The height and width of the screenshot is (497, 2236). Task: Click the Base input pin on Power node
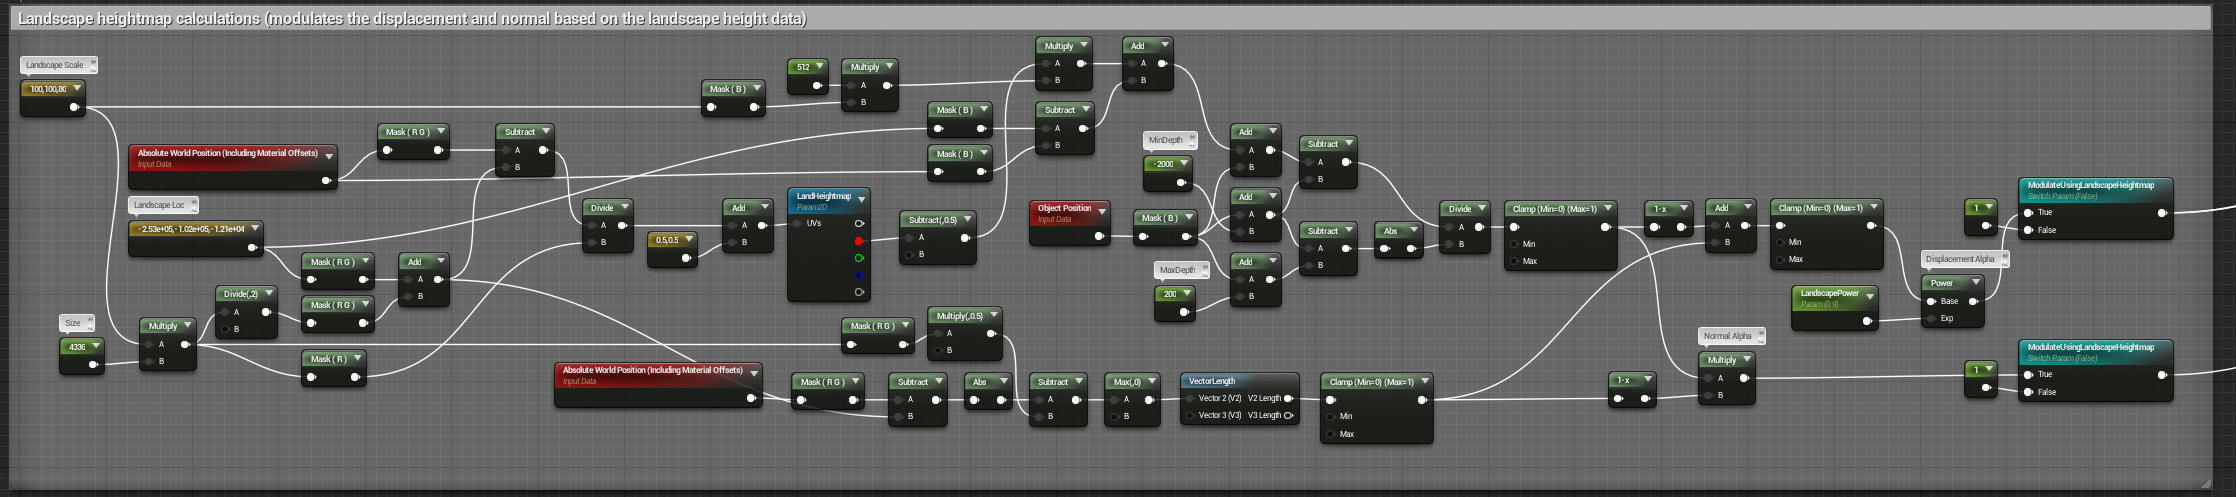[x=1931, y=301]
